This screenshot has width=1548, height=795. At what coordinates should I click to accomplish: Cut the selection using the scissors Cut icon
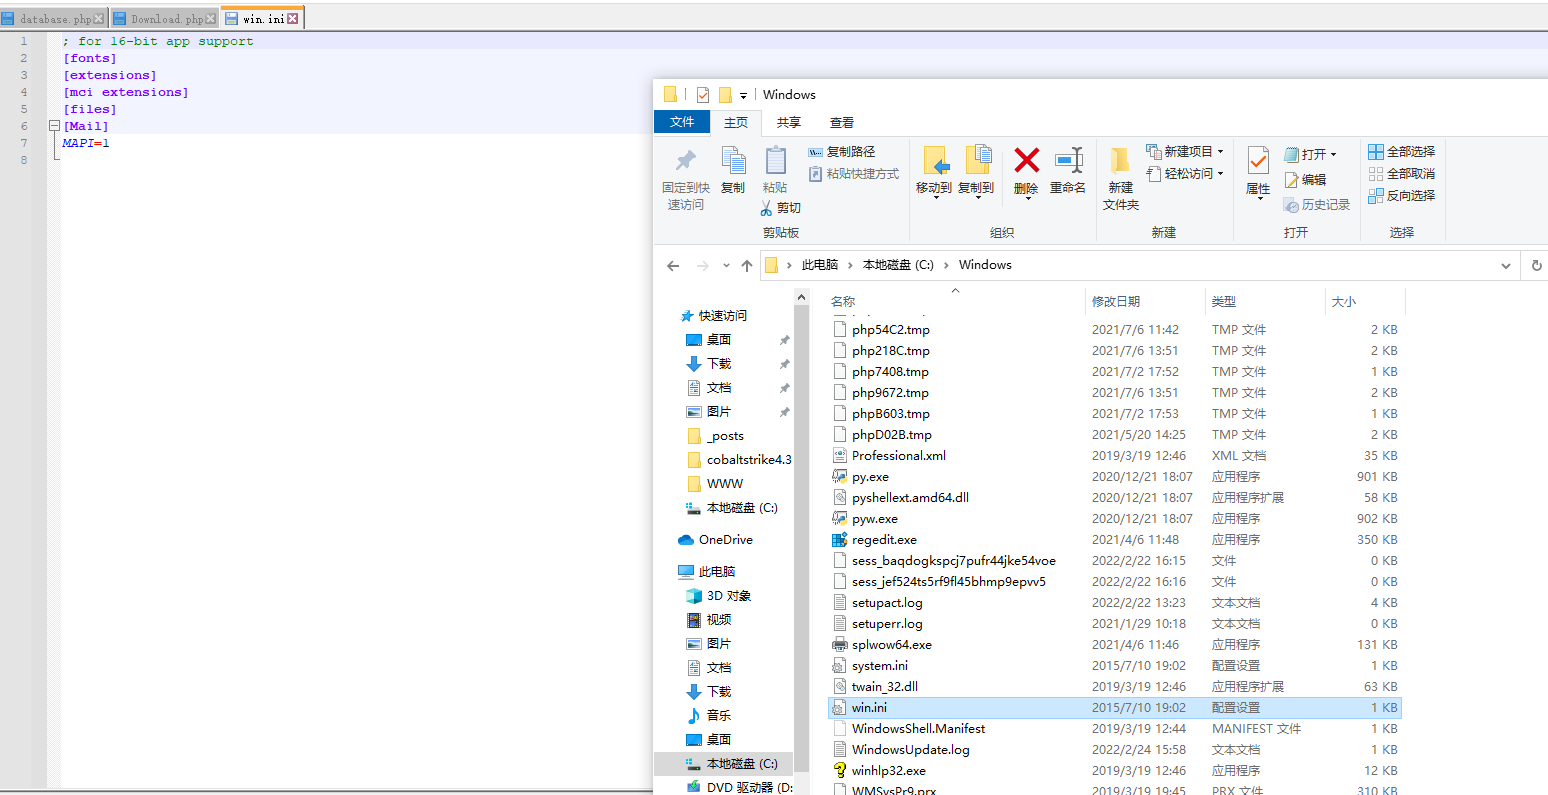781,207
